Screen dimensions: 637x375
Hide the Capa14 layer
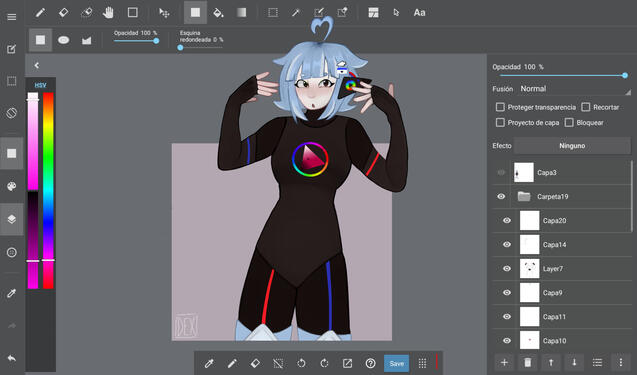[507, 244]
